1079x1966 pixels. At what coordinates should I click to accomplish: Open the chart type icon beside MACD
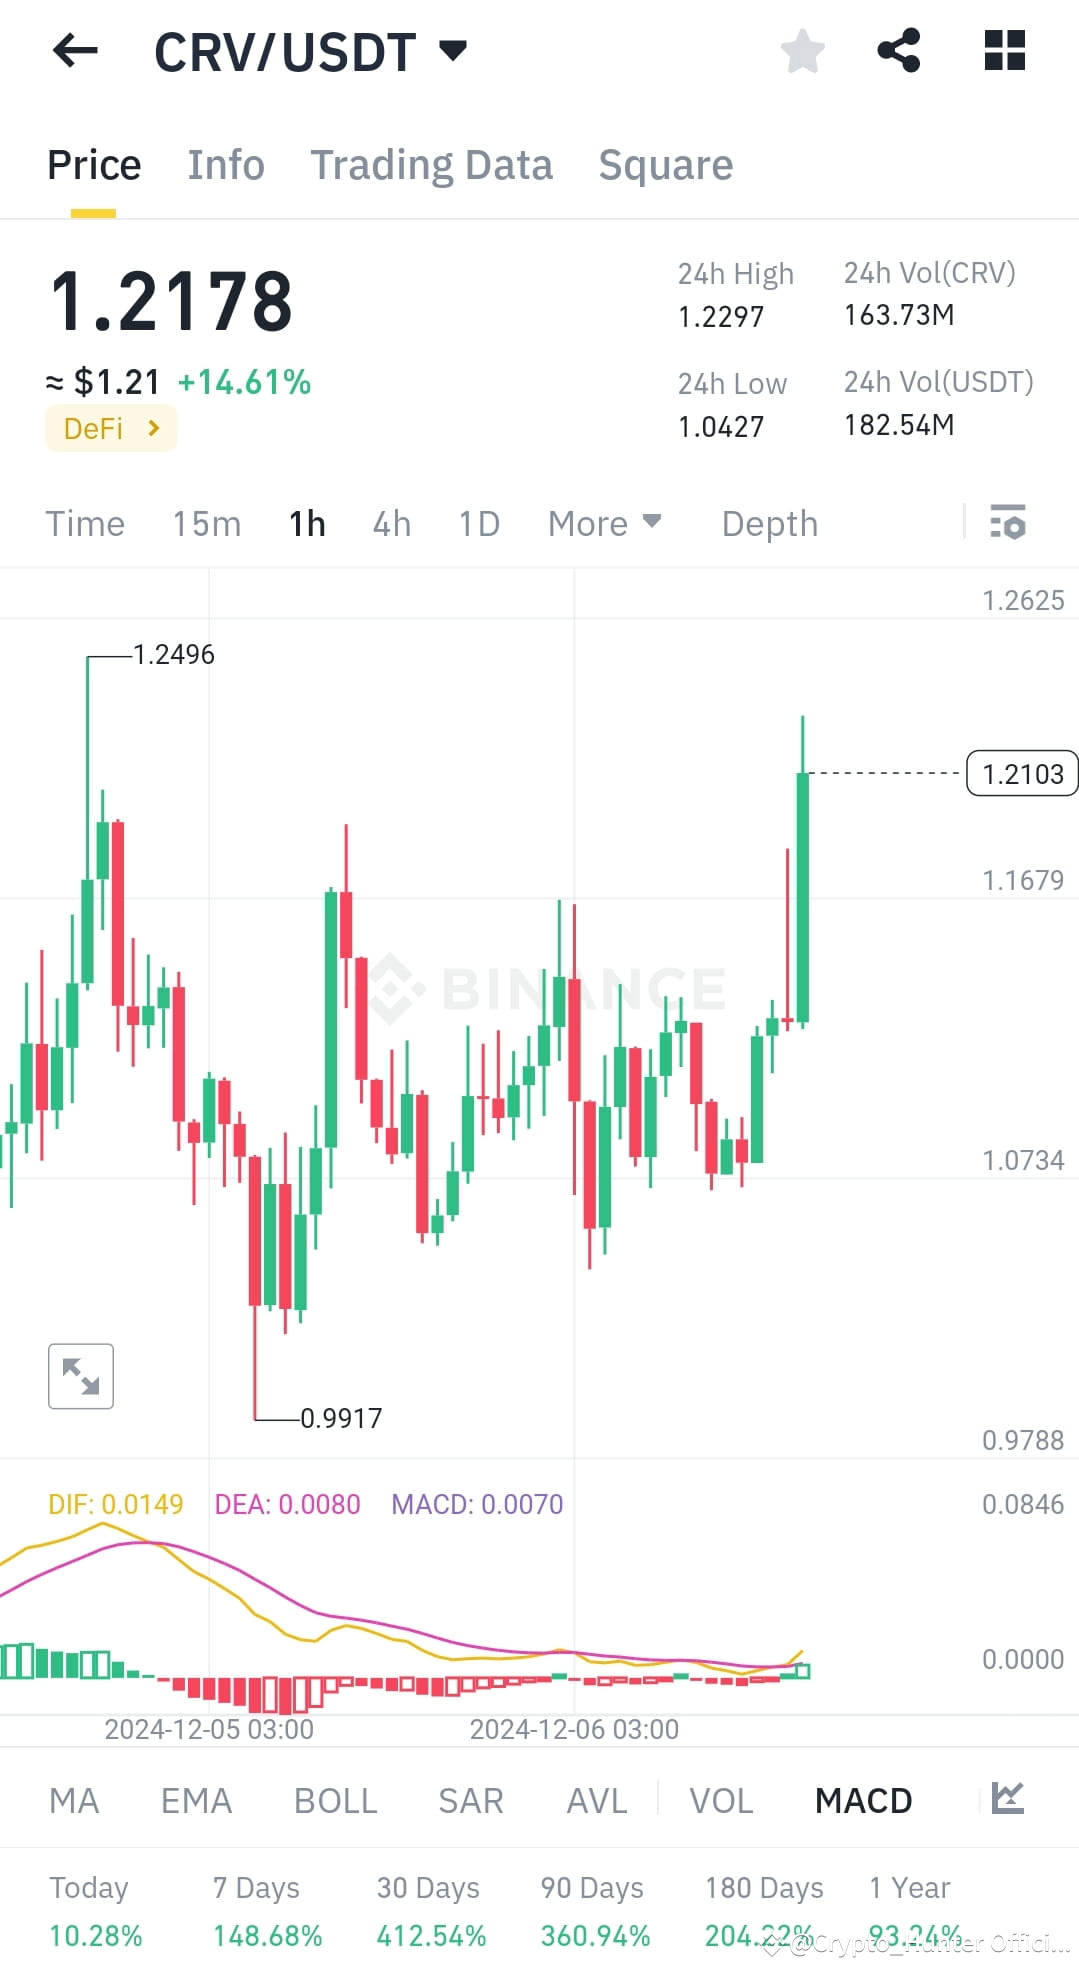point(1006,1799)
